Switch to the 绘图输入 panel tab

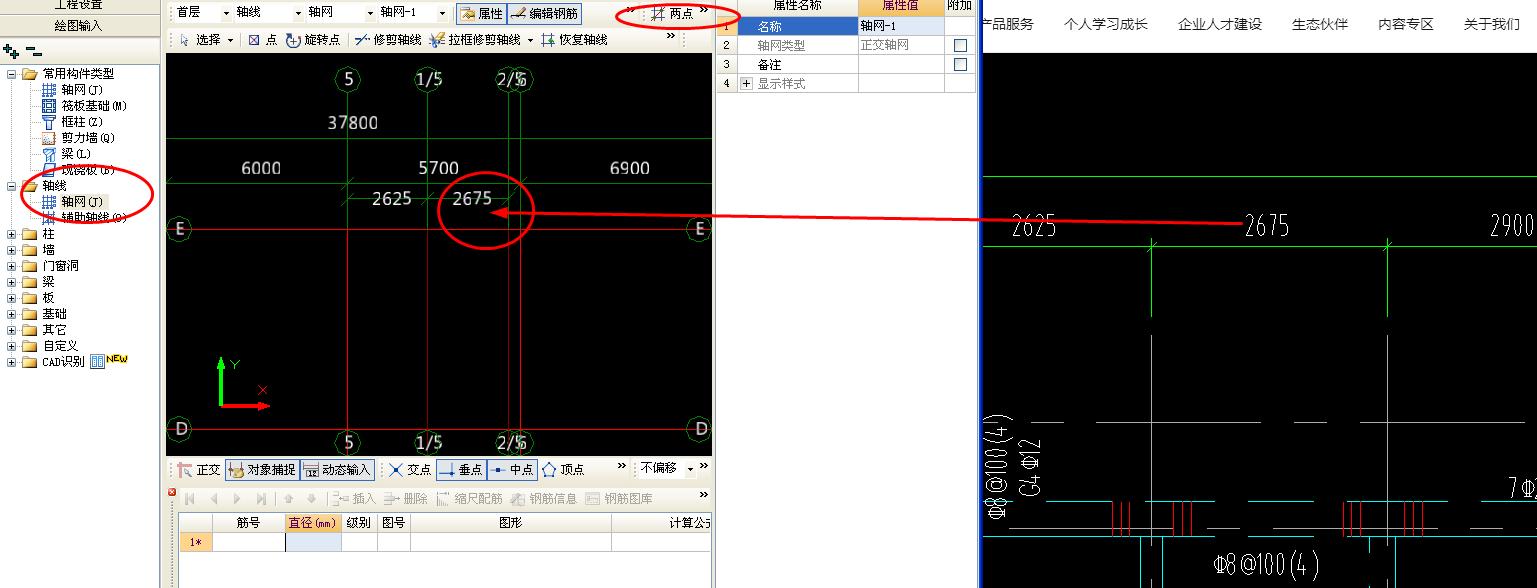(x=78, y=26)
